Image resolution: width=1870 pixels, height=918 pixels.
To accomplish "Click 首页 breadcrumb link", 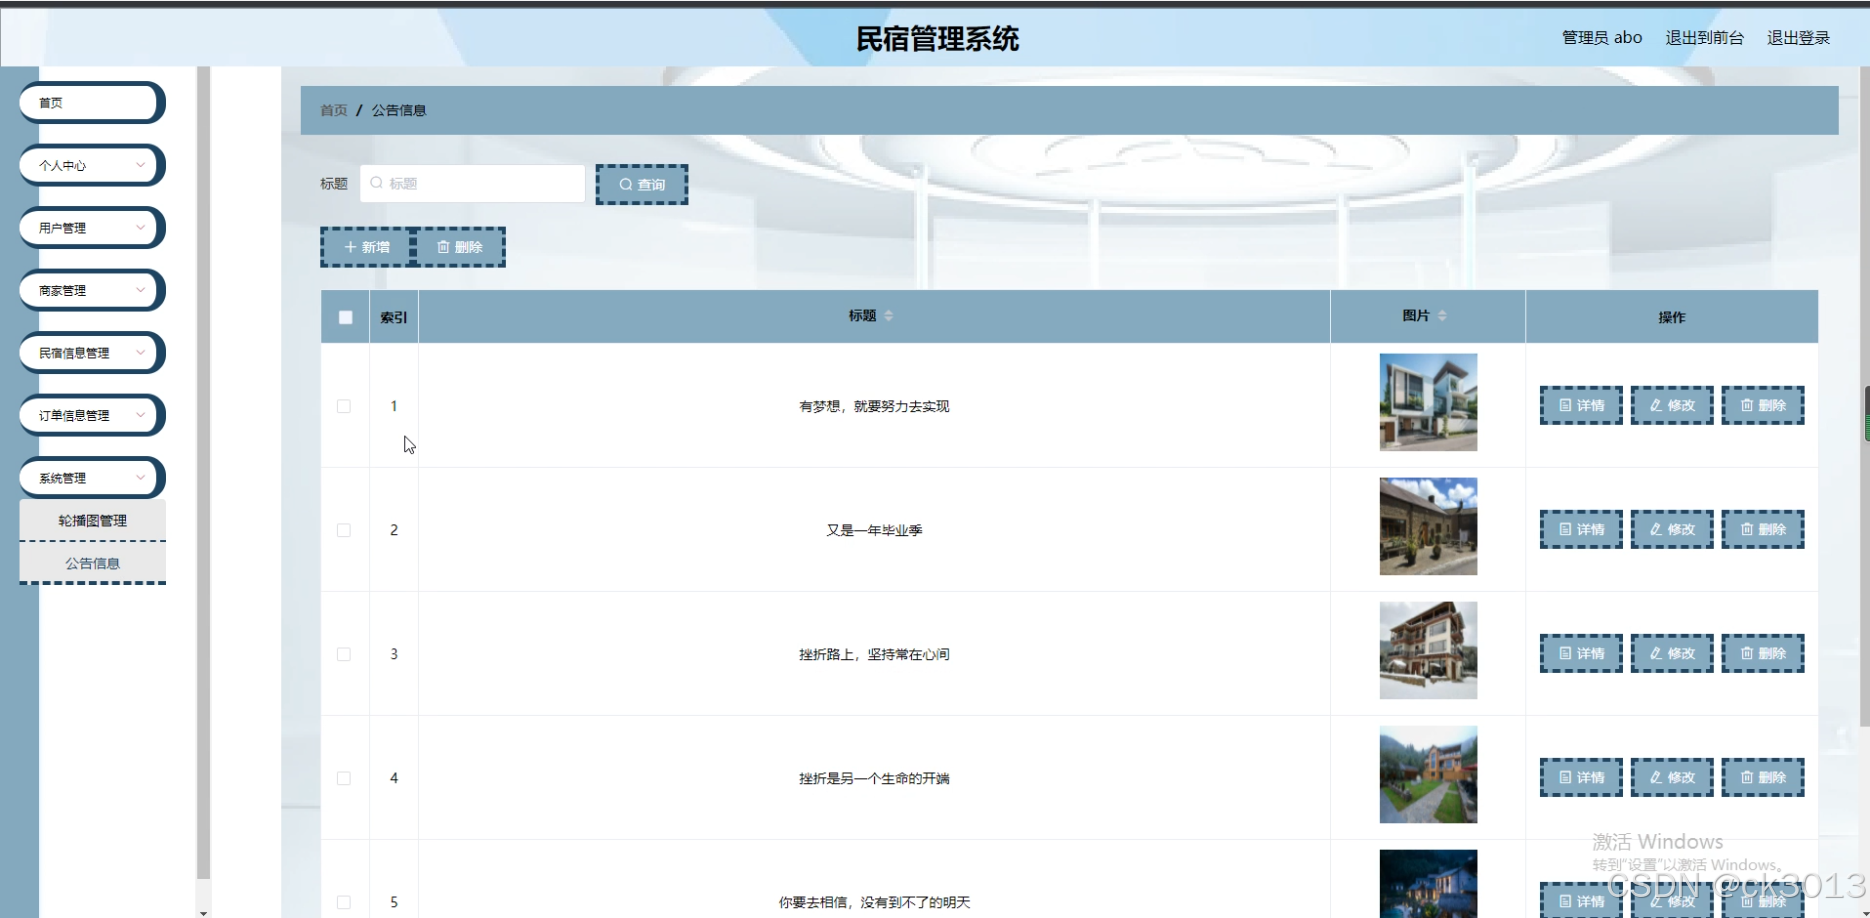I will coord(334,110).
